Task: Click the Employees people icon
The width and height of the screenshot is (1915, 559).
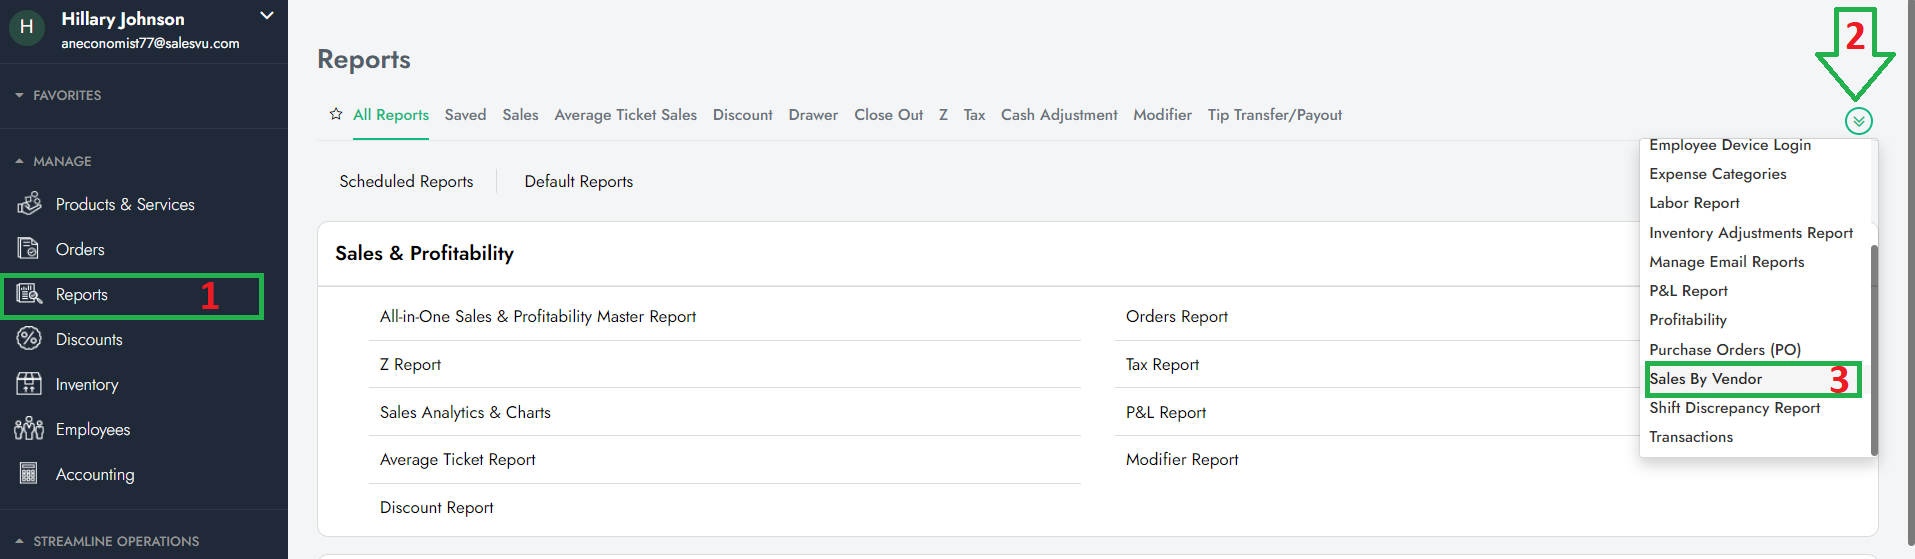Action: tap(29, 429)
